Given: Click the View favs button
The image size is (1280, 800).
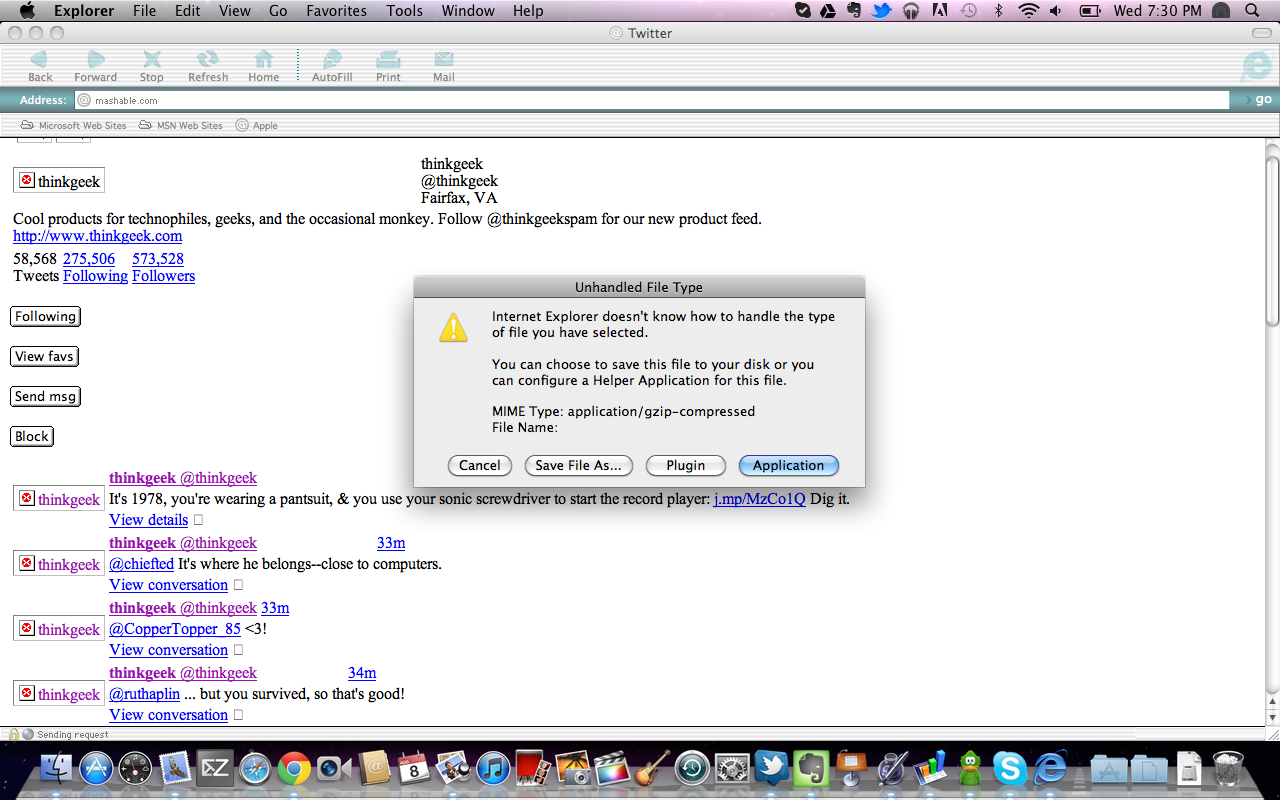Looking at the screenshot, I should click(x=44, y=356).
